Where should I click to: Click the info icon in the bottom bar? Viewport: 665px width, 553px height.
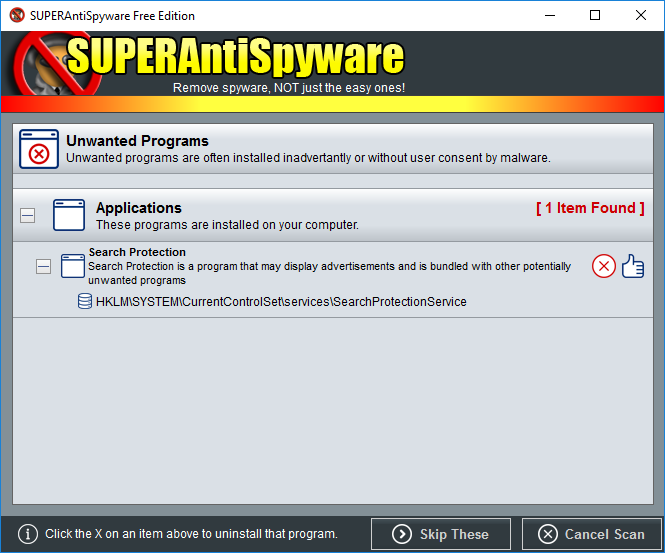click(x=28, y=533)
